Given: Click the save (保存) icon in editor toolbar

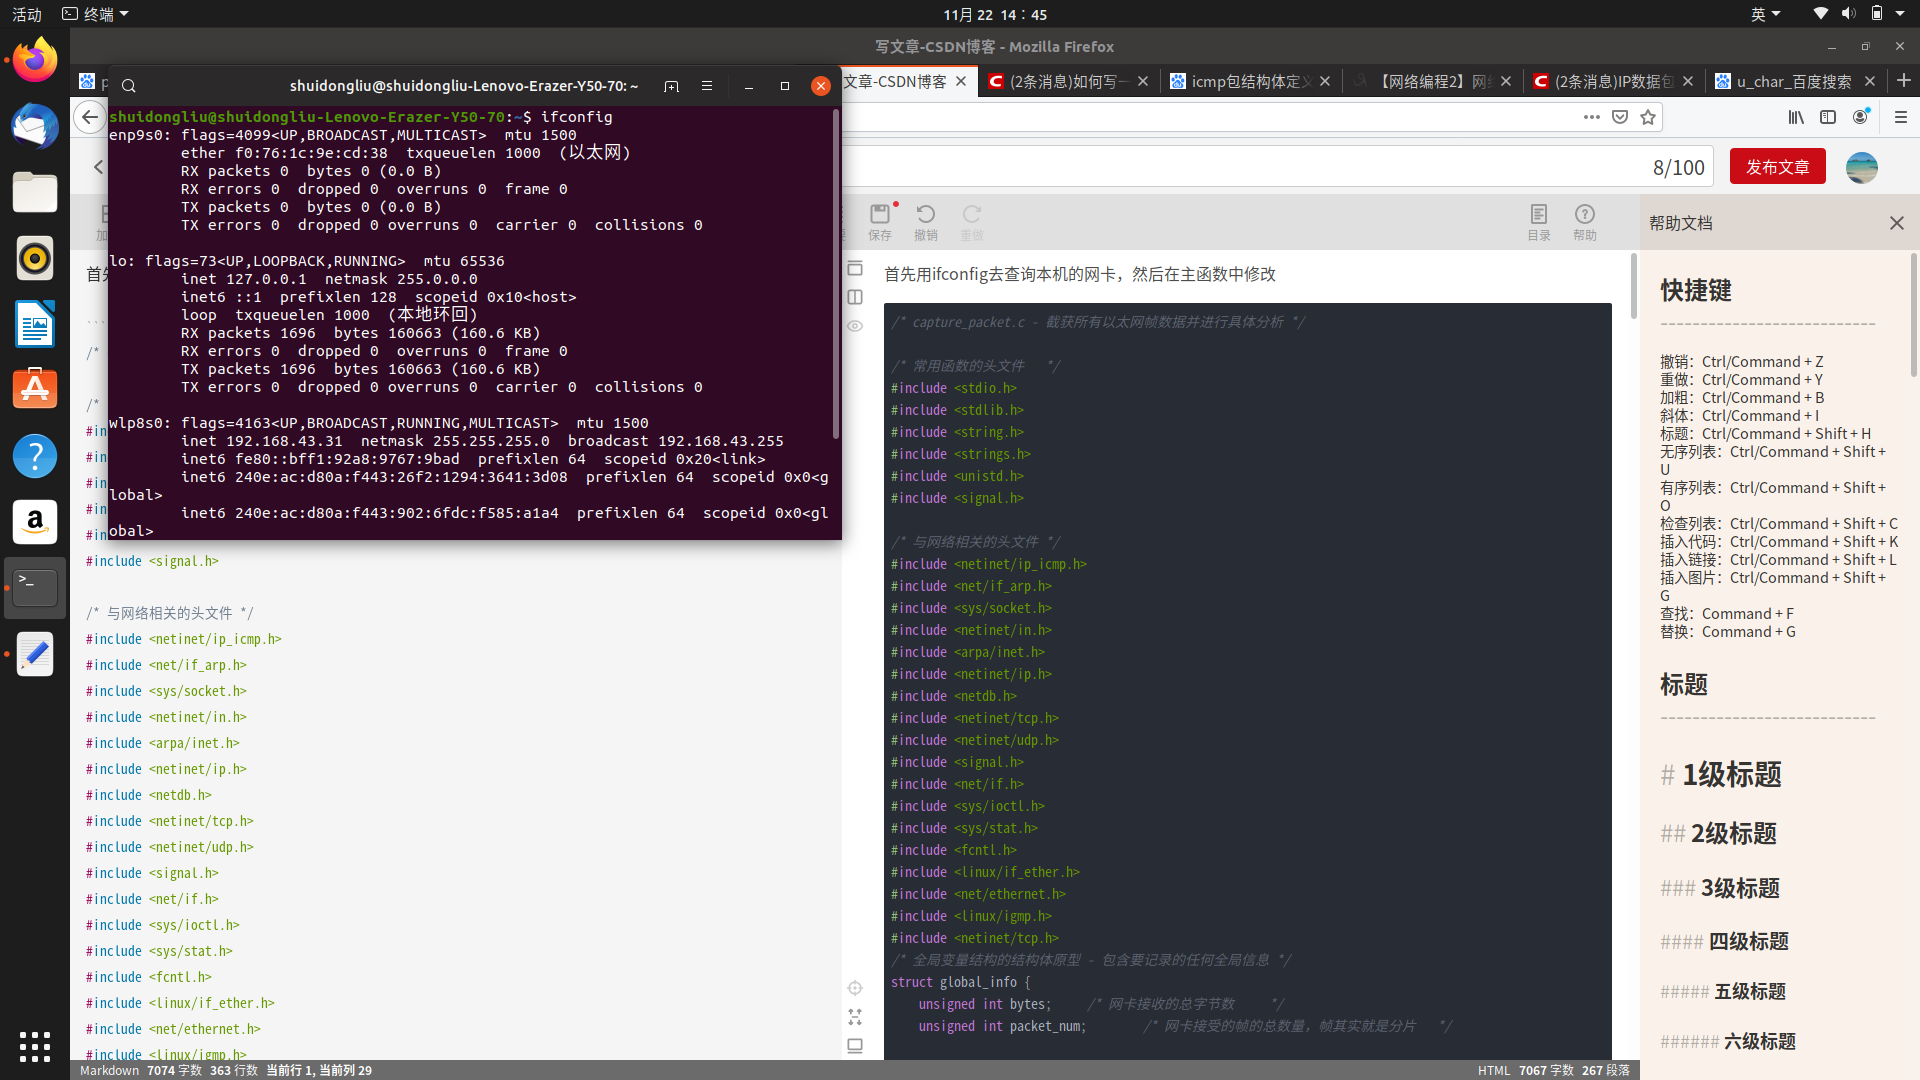Looking at the screenshot, I should [879, 214].
